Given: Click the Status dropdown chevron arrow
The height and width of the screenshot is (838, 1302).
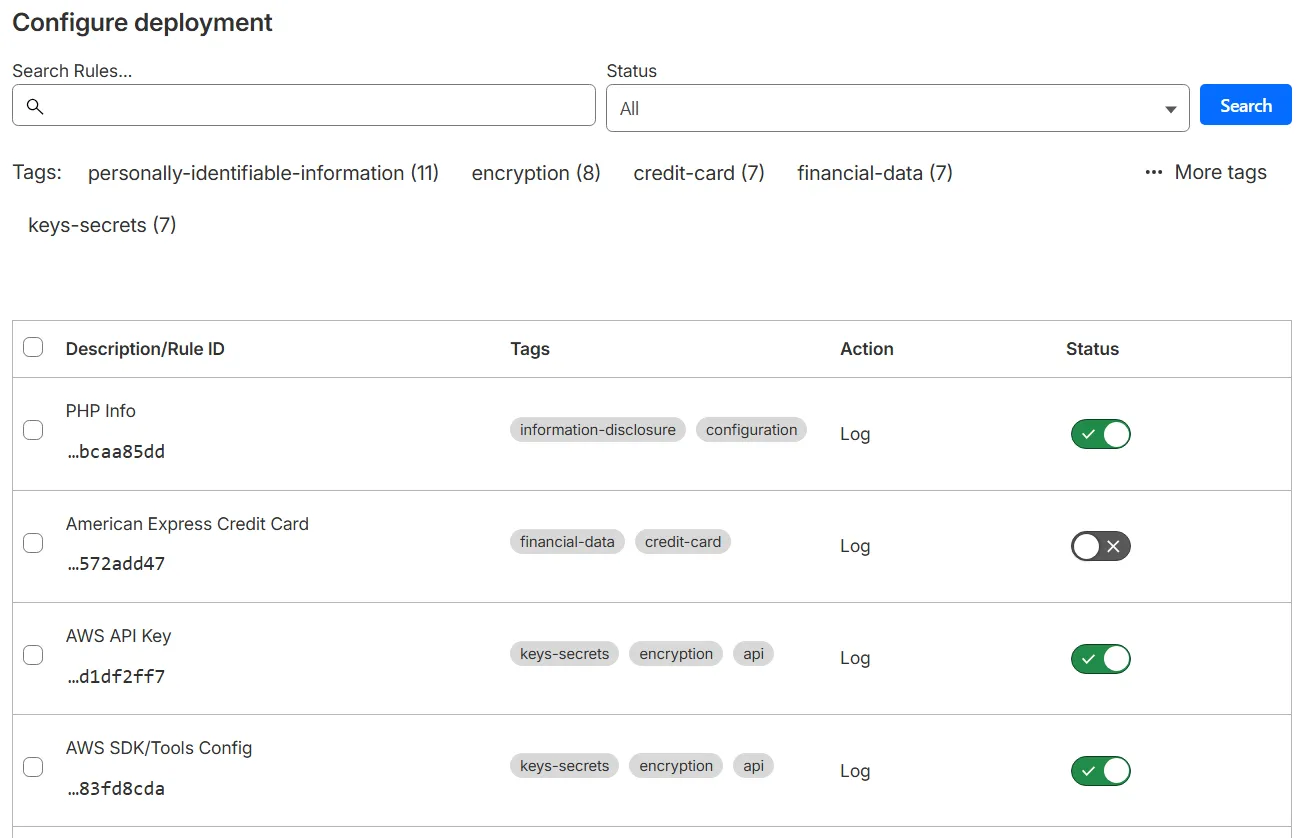Looking at the screenshot, I should click(x=1170, y=107).
